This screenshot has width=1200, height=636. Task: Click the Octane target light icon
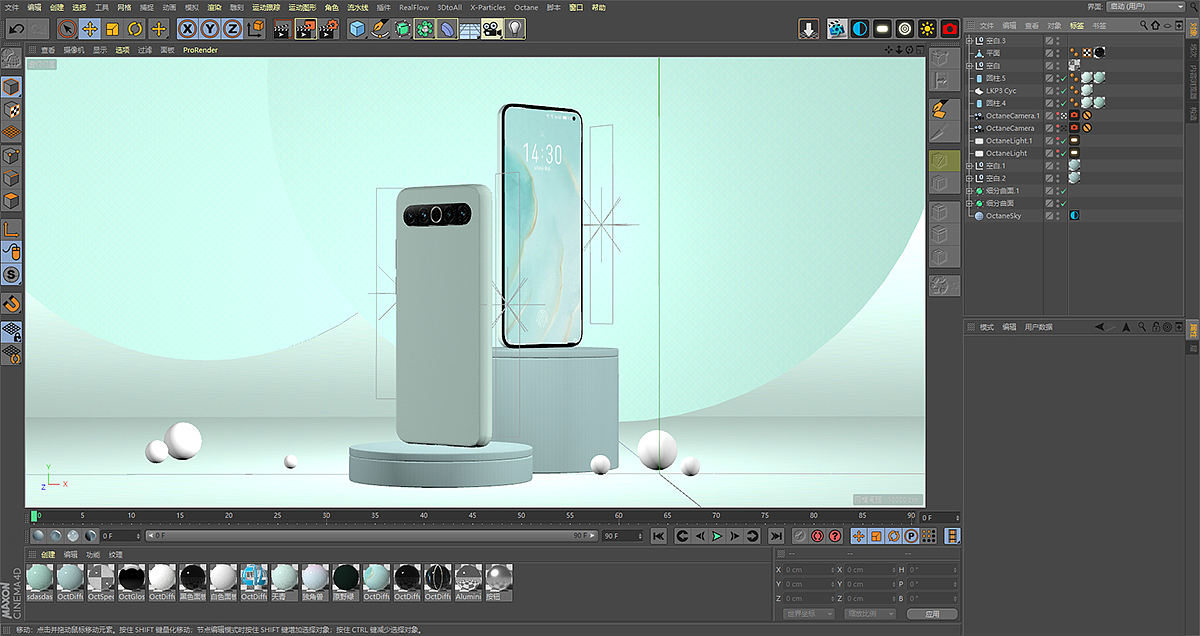tap(905, 29)
